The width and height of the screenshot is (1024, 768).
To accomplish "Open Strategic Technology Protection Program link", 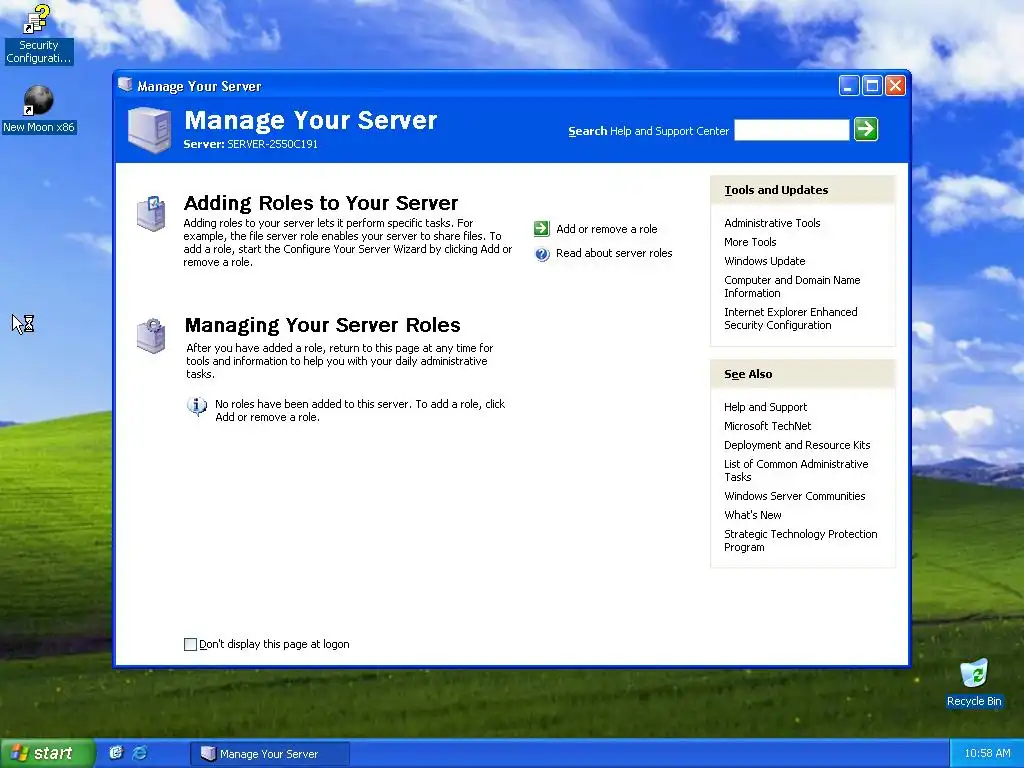I will click(800, 540).
